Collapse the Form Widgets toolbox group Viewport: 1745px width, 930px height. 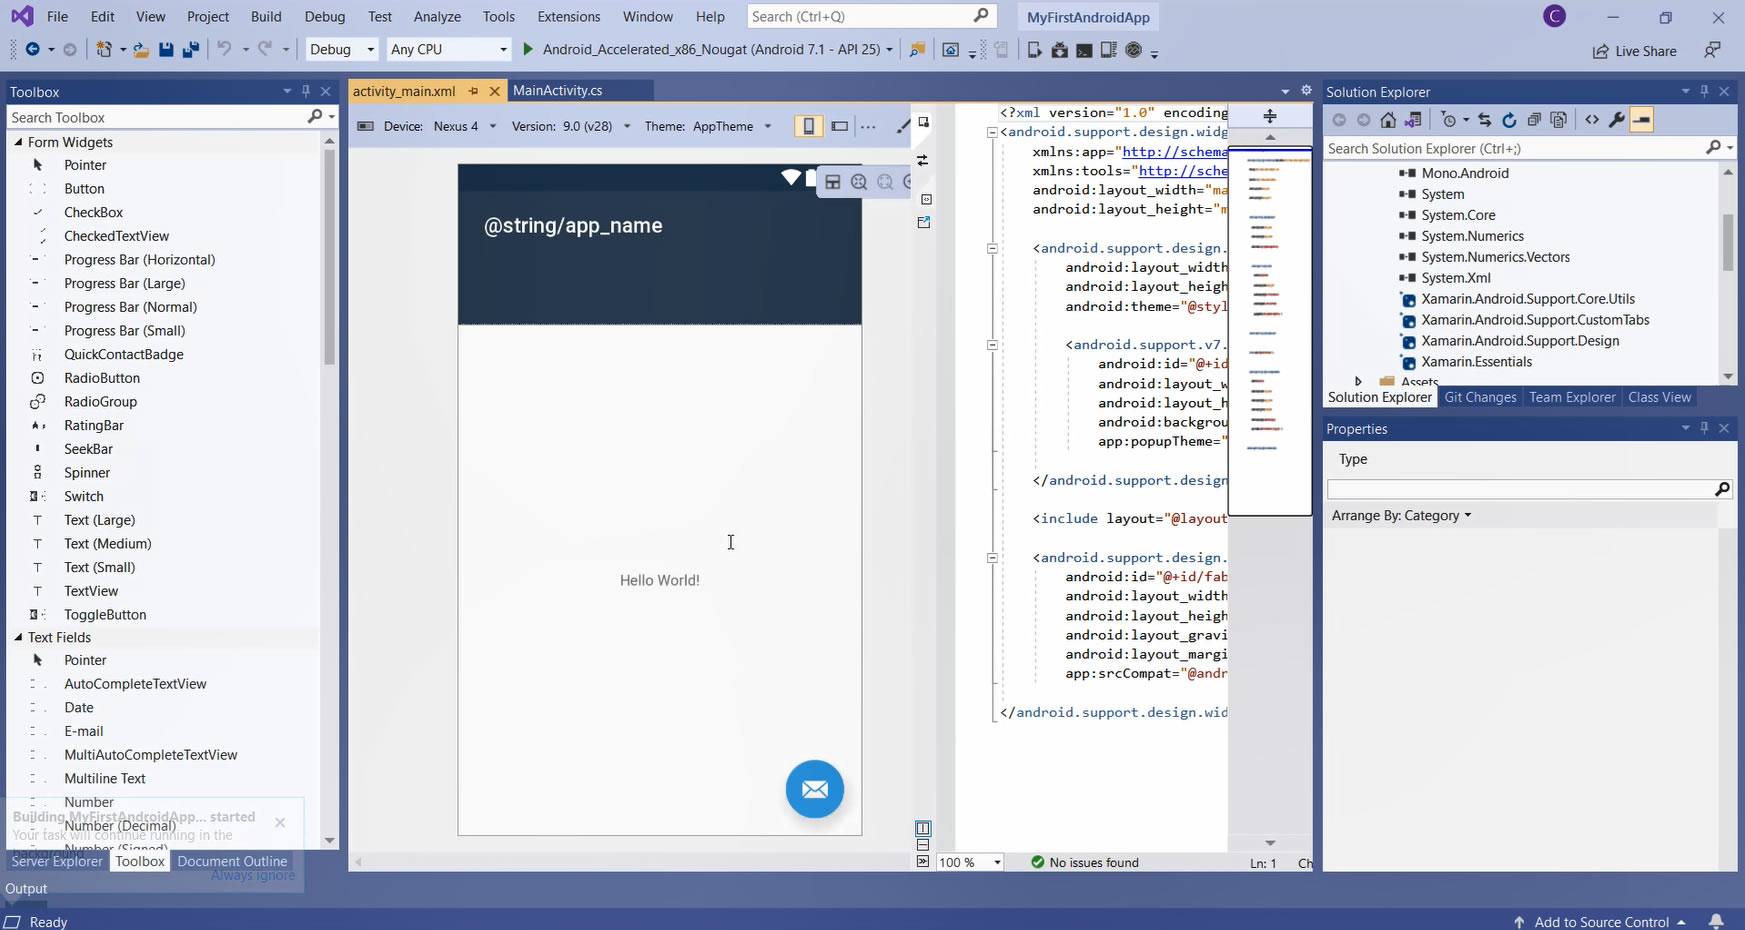click(x=18, y=142)
